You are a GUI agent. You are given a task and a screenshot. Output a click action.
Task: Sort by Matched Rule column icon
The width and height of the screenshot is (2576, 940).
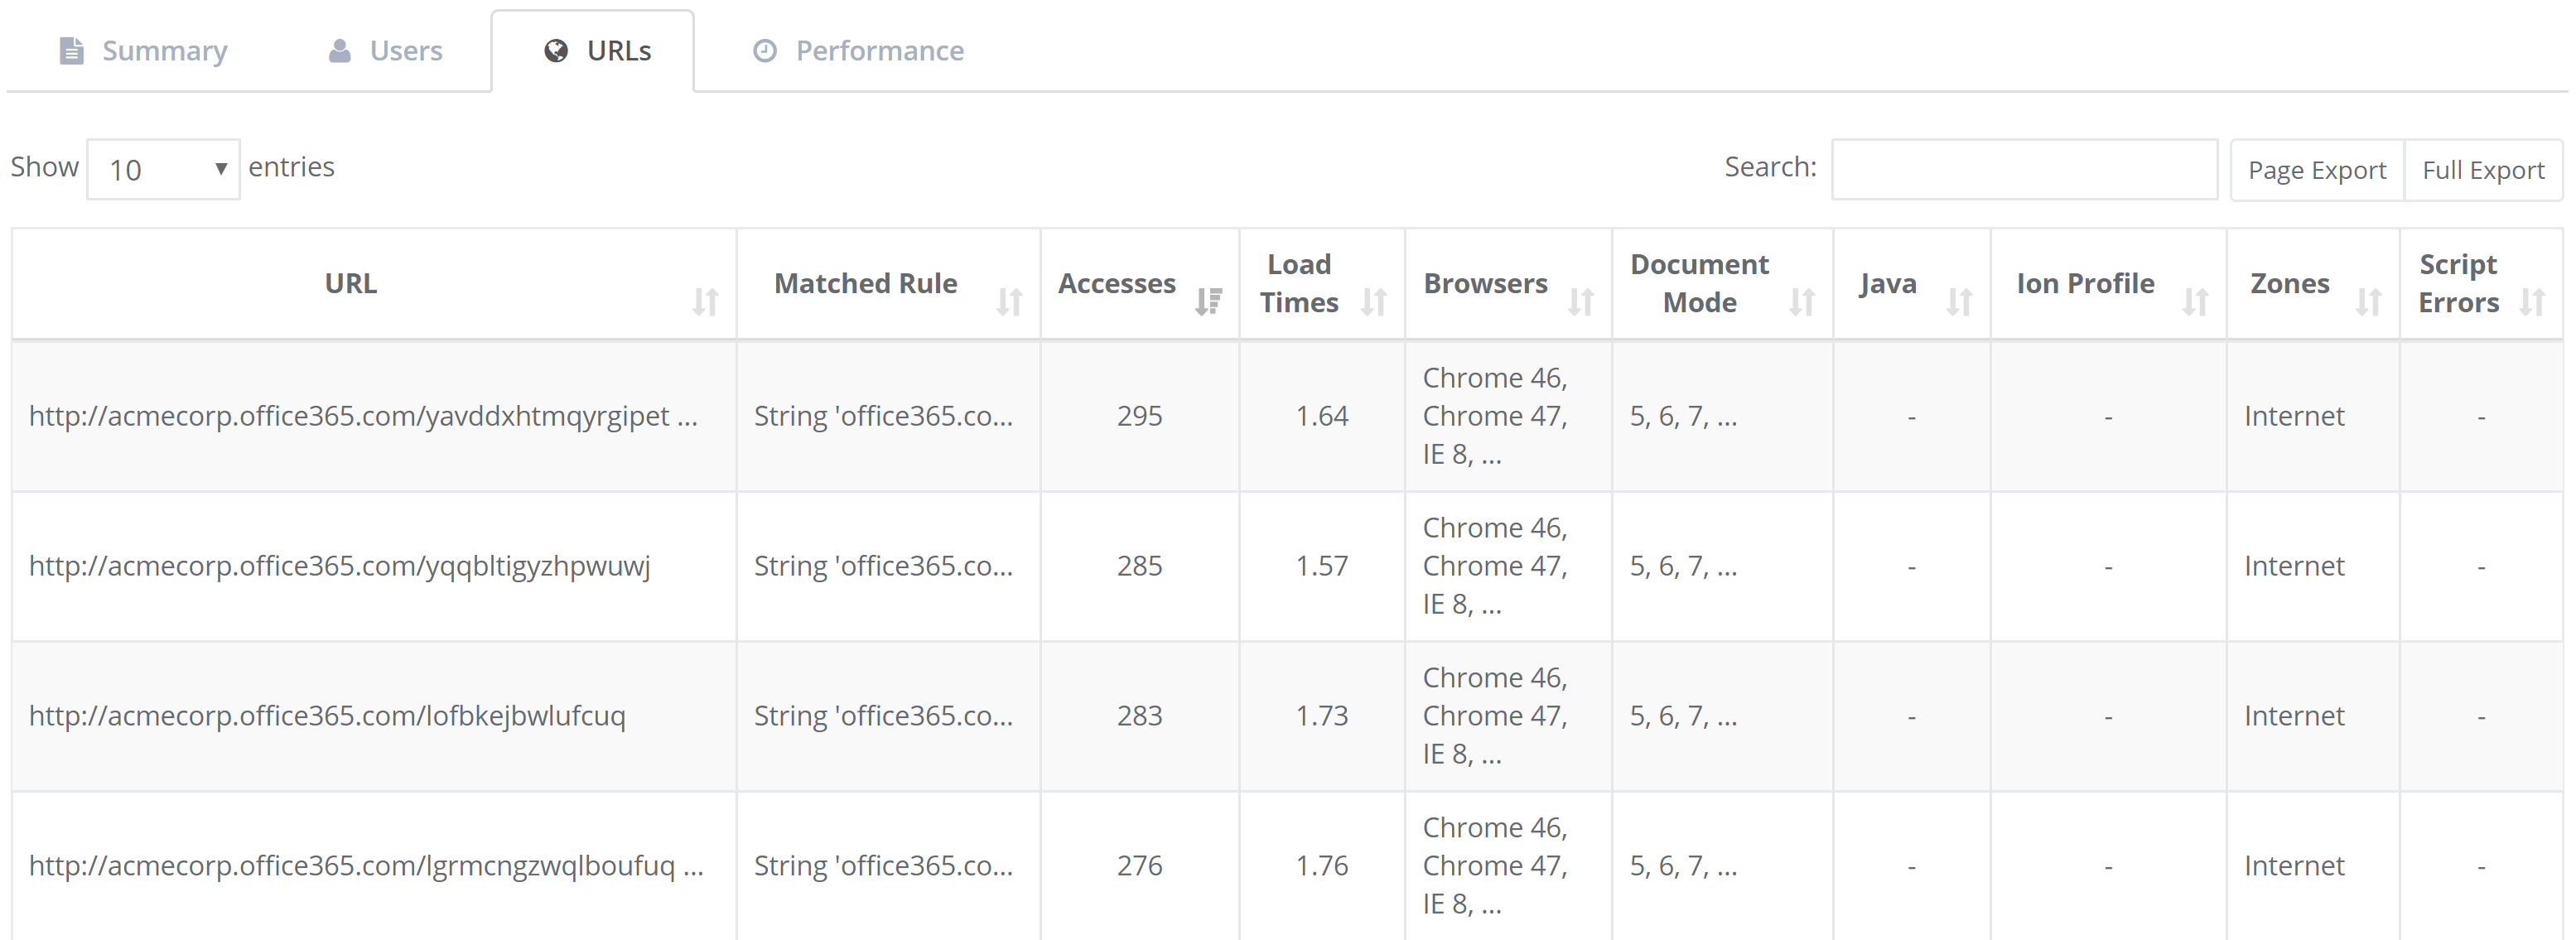[x=1009, y=301]
